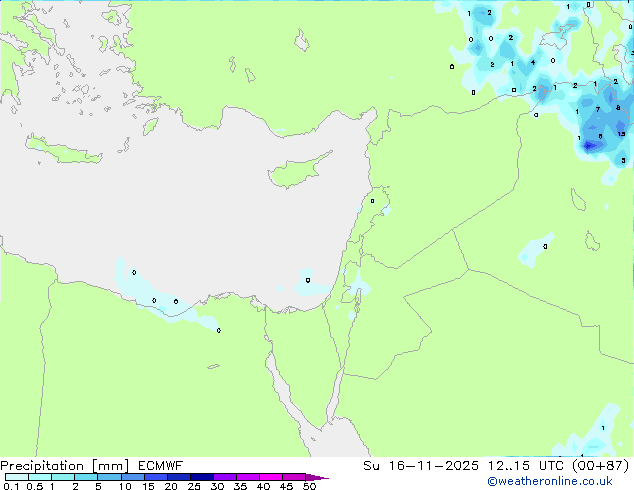The width and height of the screenshot is (634, 490).
Task: Click the 'Precipitation [mm]' title text
Action: (65, 466)
